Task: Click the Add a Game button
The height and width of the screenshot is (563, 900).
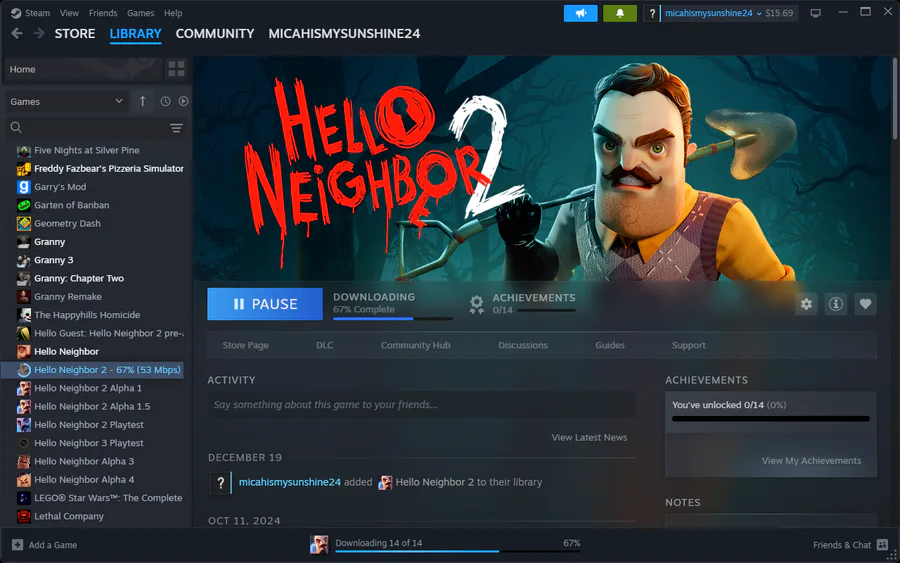Action: pos(45,545)
